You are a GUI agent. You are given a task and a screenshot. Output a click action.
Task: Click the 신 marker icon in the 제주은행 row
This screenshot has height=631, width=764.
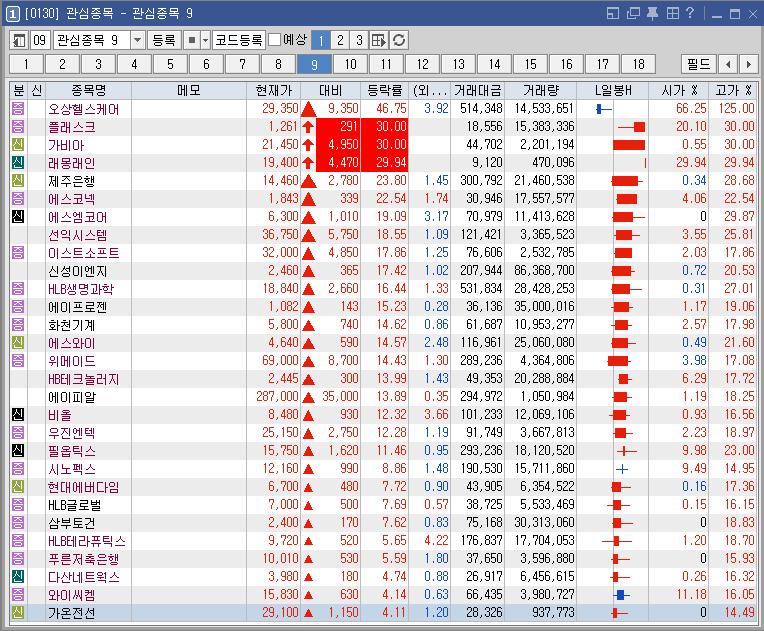pyautogui.click(x=18, y=180)
